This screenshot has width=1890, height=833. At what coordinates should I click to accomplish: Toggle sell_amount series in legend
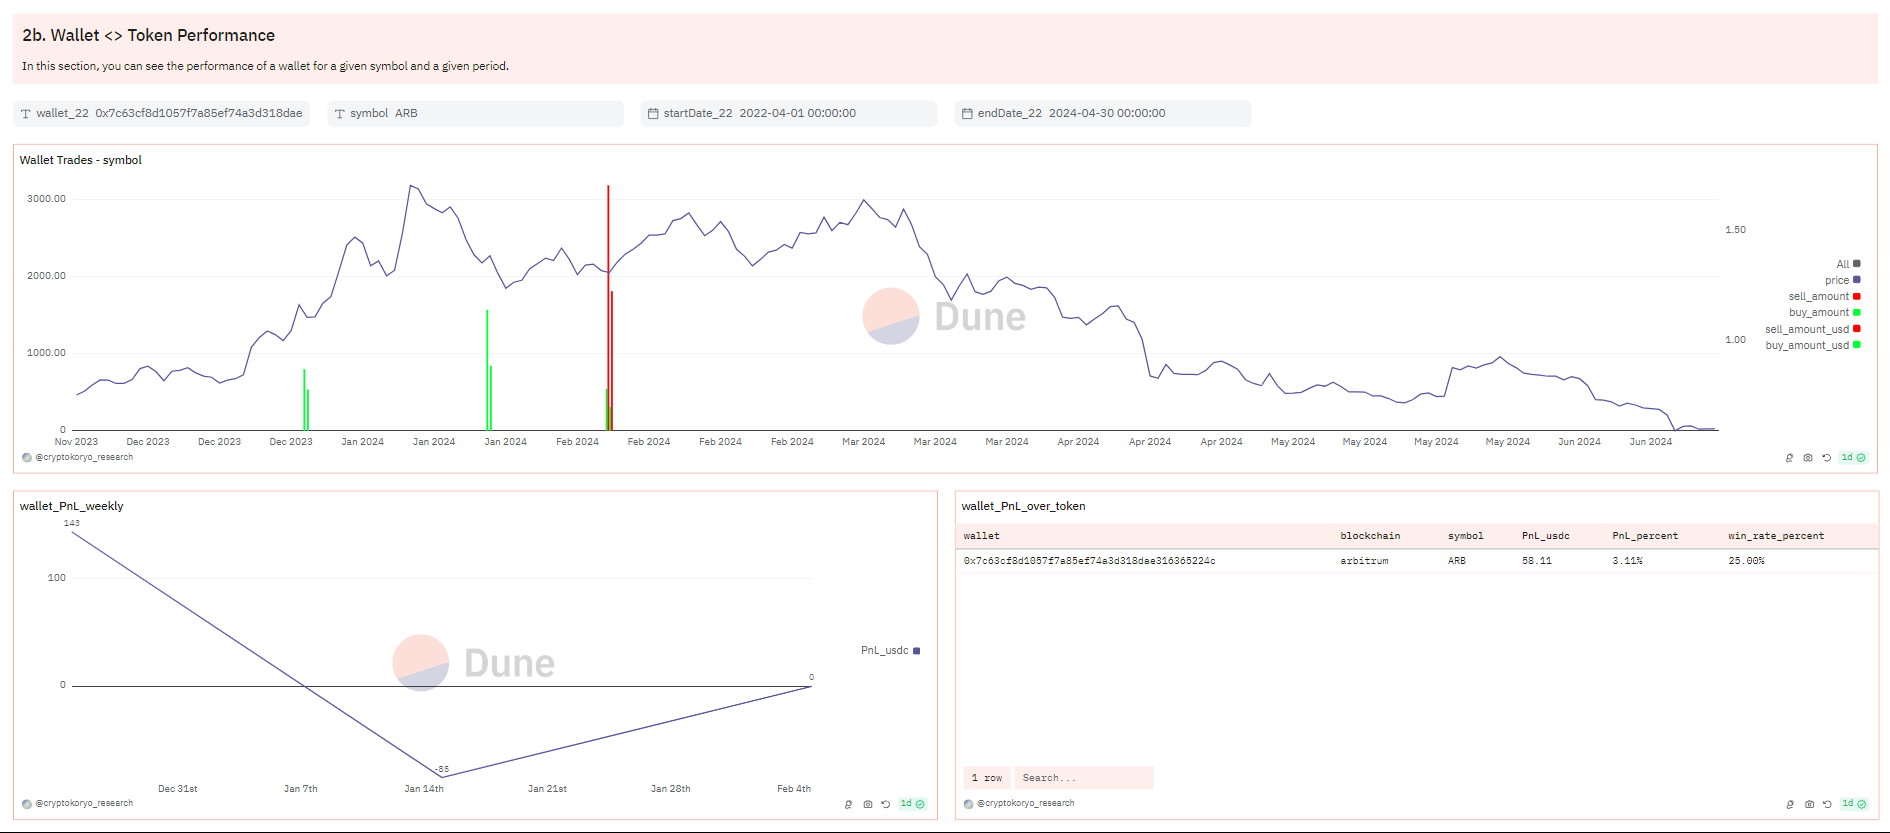(1824, 296)
